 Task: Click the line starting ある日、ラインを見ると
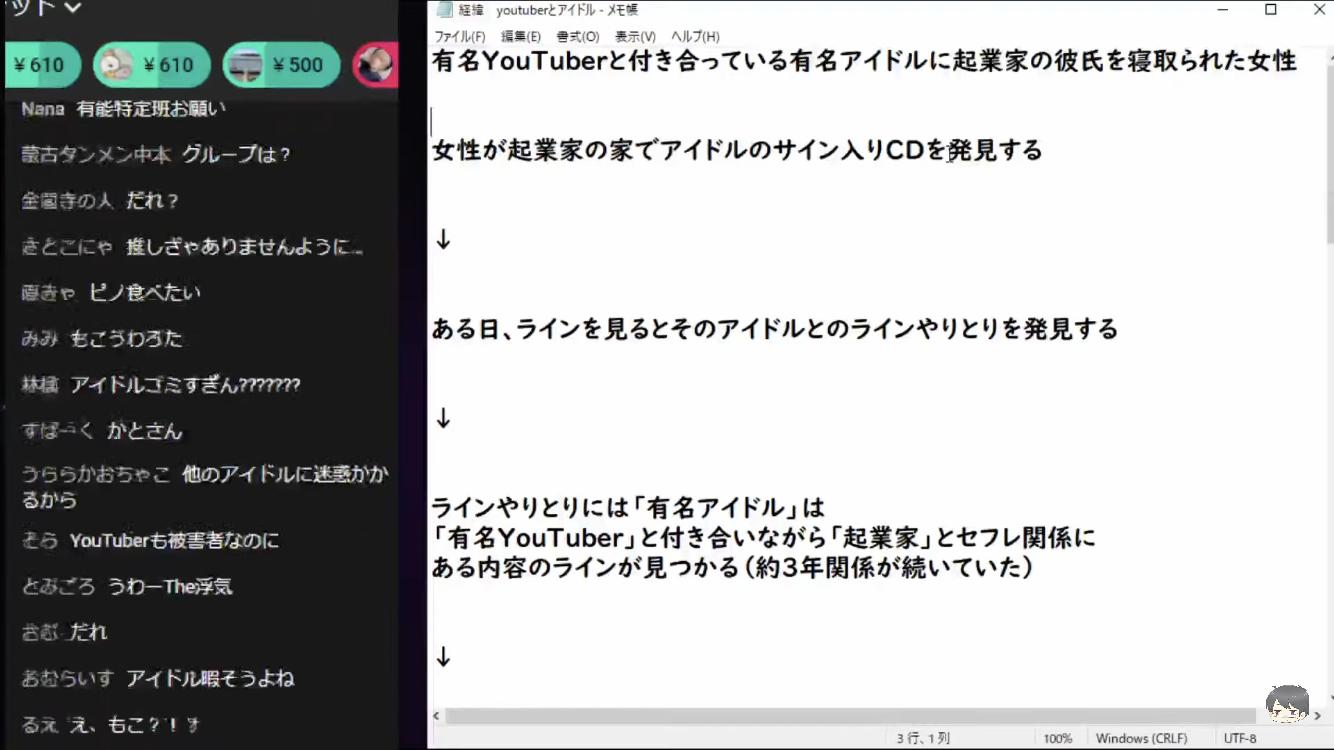pyautogui.click(x=775, y=329)
